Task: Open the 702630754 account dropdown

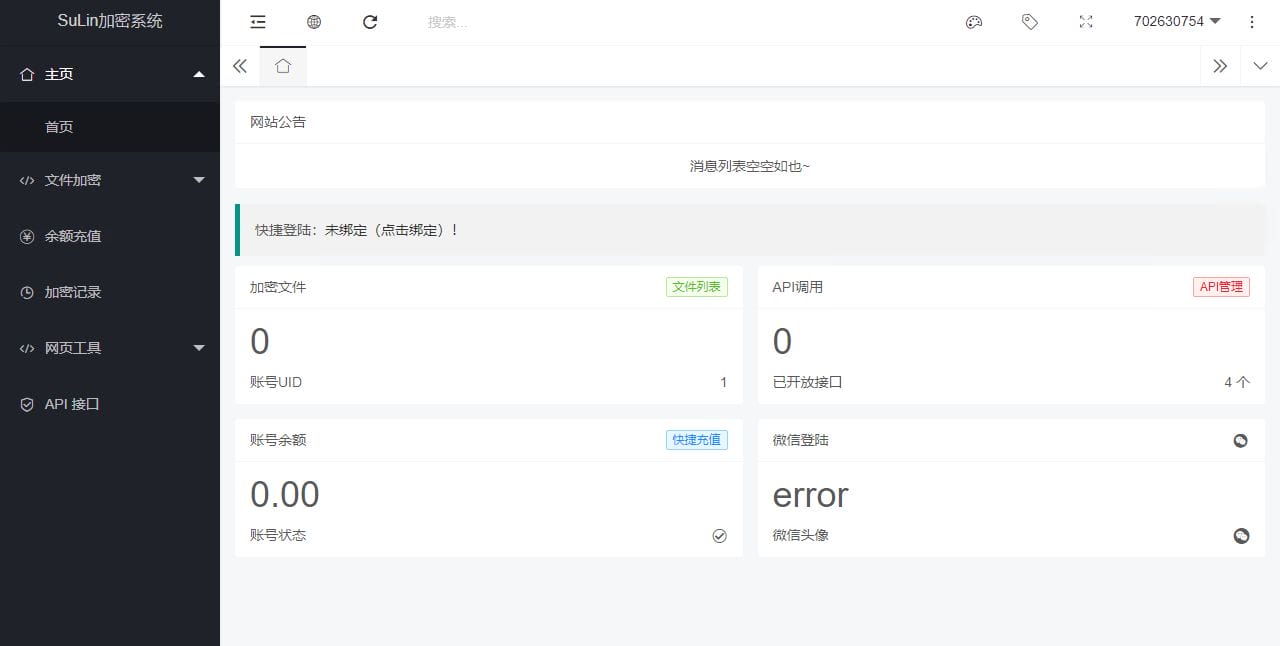Action: (x=1177, y=21)
